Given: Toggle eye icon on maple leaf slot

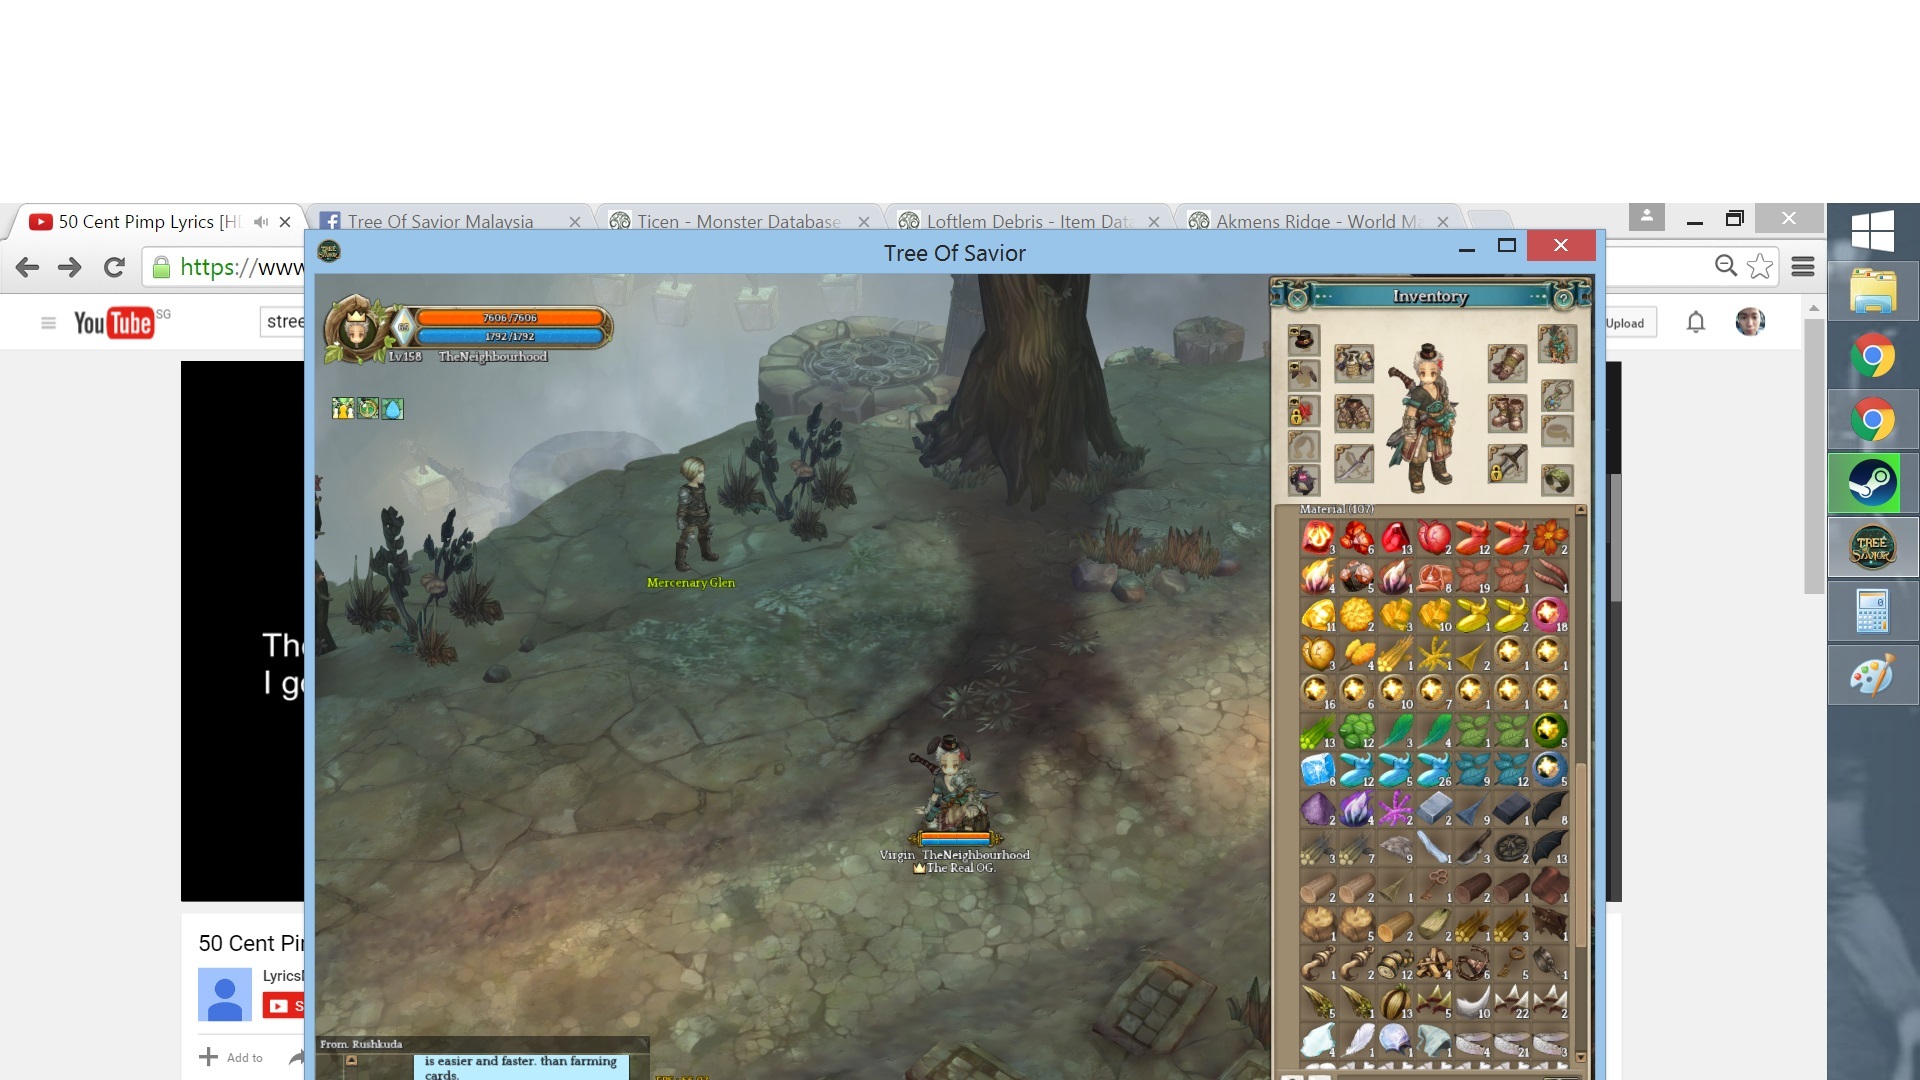Looking at the screenshot, I should click(1294, 401).
